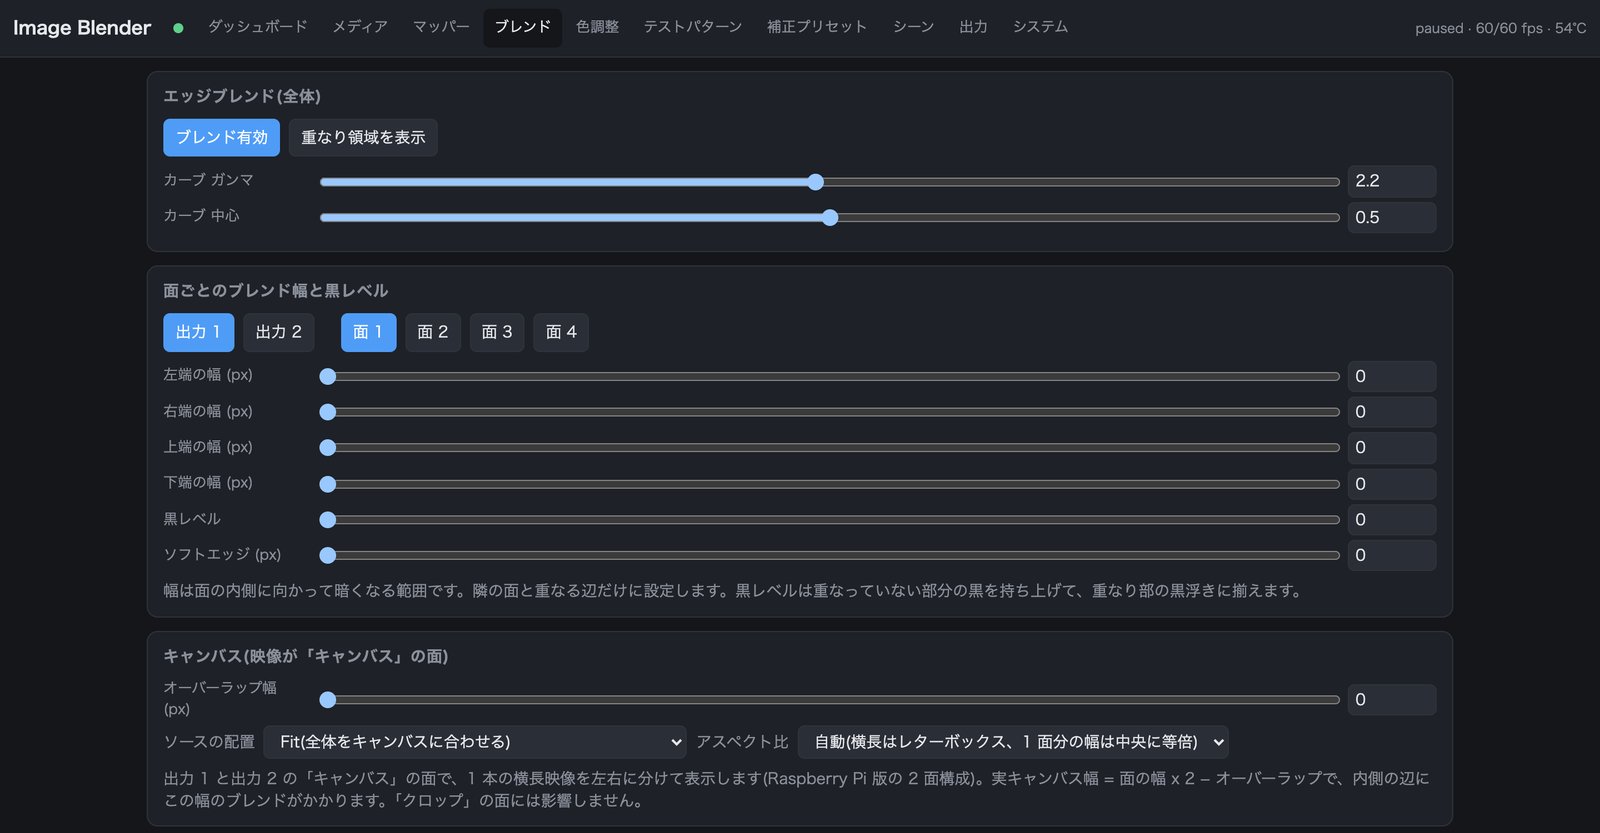Switch to the メディア tab

click(360, 27)
